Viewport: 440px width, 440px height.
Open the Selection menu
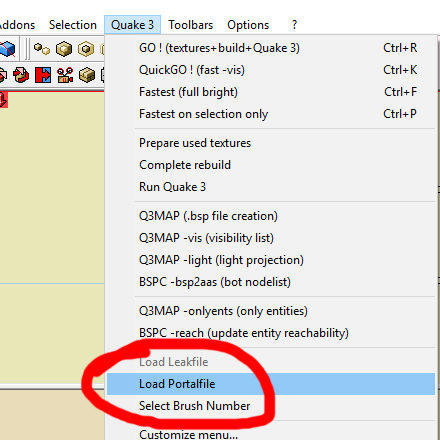[x=73, y=25]
